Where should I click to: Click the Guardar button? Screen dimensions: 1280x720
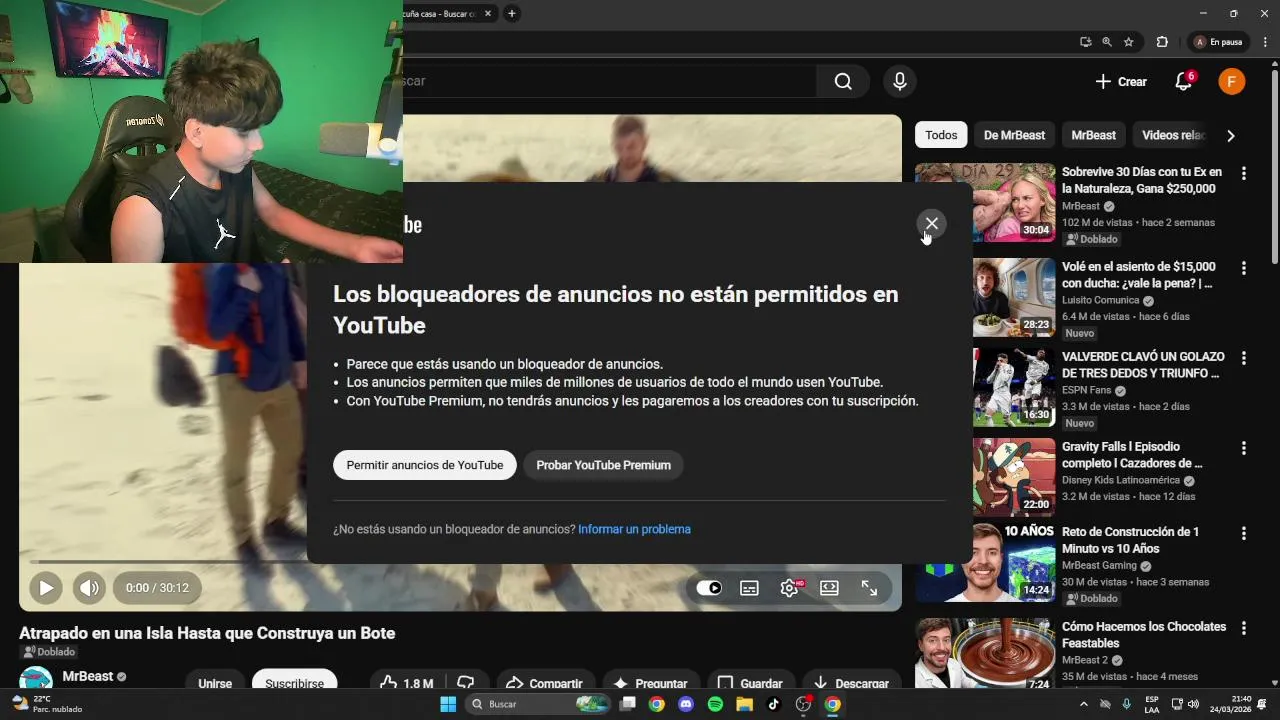[x=750, y=683]
